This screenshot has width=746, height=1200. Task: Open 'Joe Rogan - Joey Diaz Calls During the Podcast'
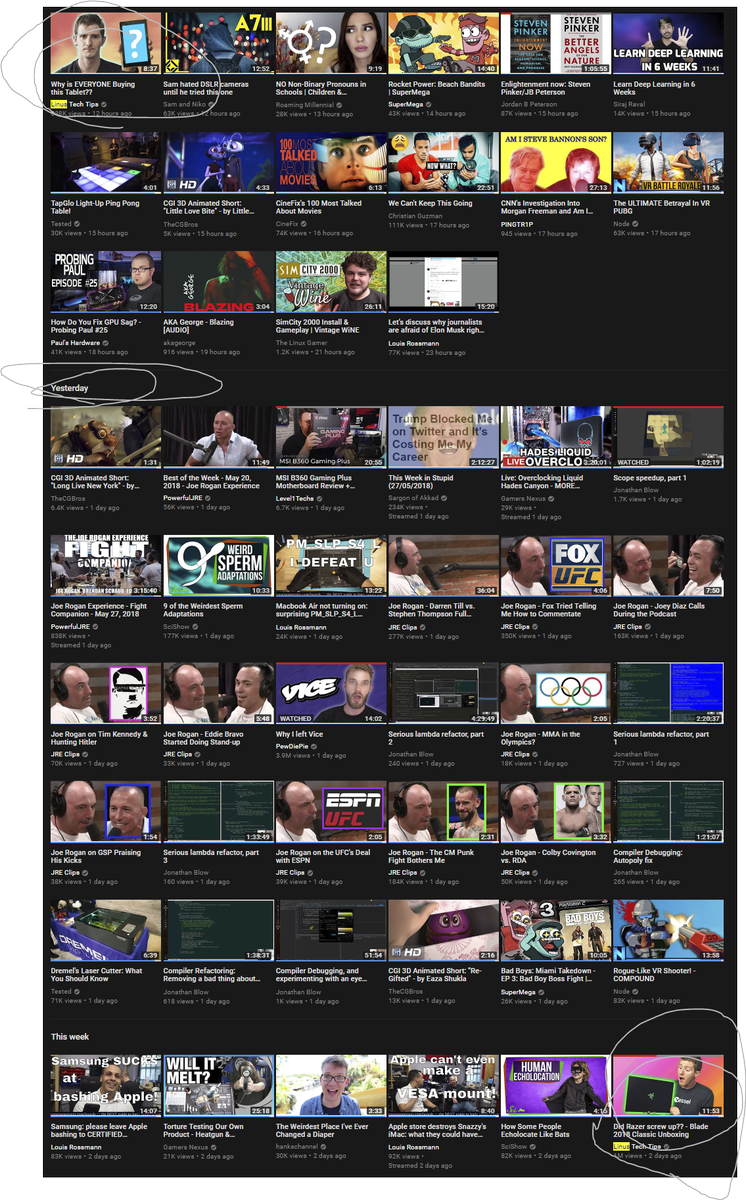click(659, 611)
